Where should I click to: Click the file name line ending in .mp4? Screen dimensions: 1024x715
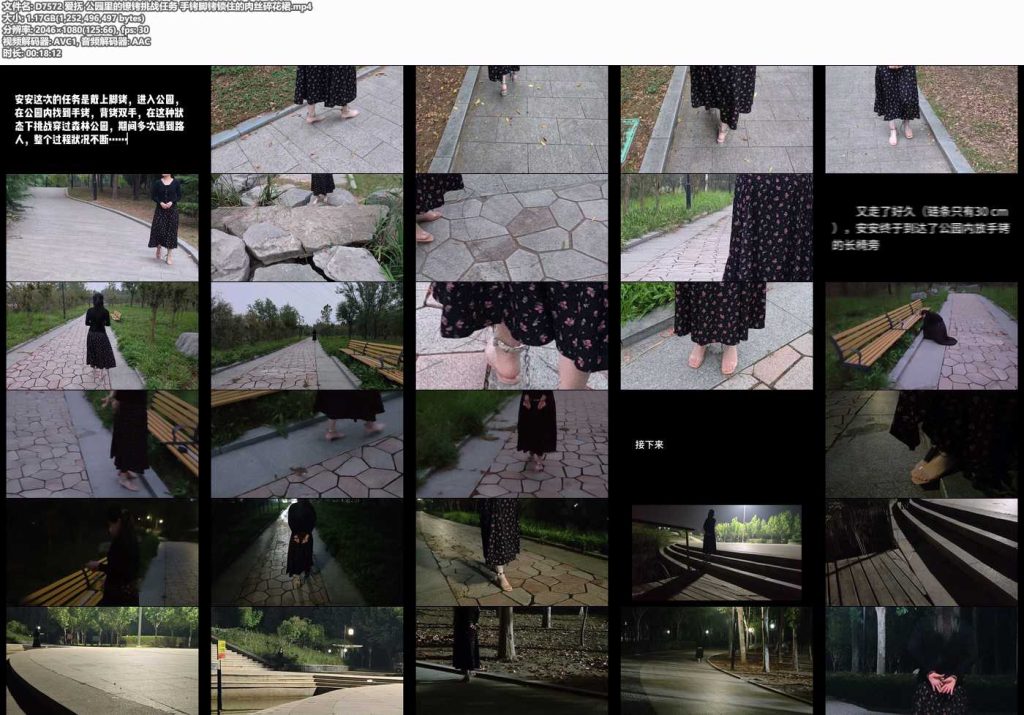pos(157,7)
